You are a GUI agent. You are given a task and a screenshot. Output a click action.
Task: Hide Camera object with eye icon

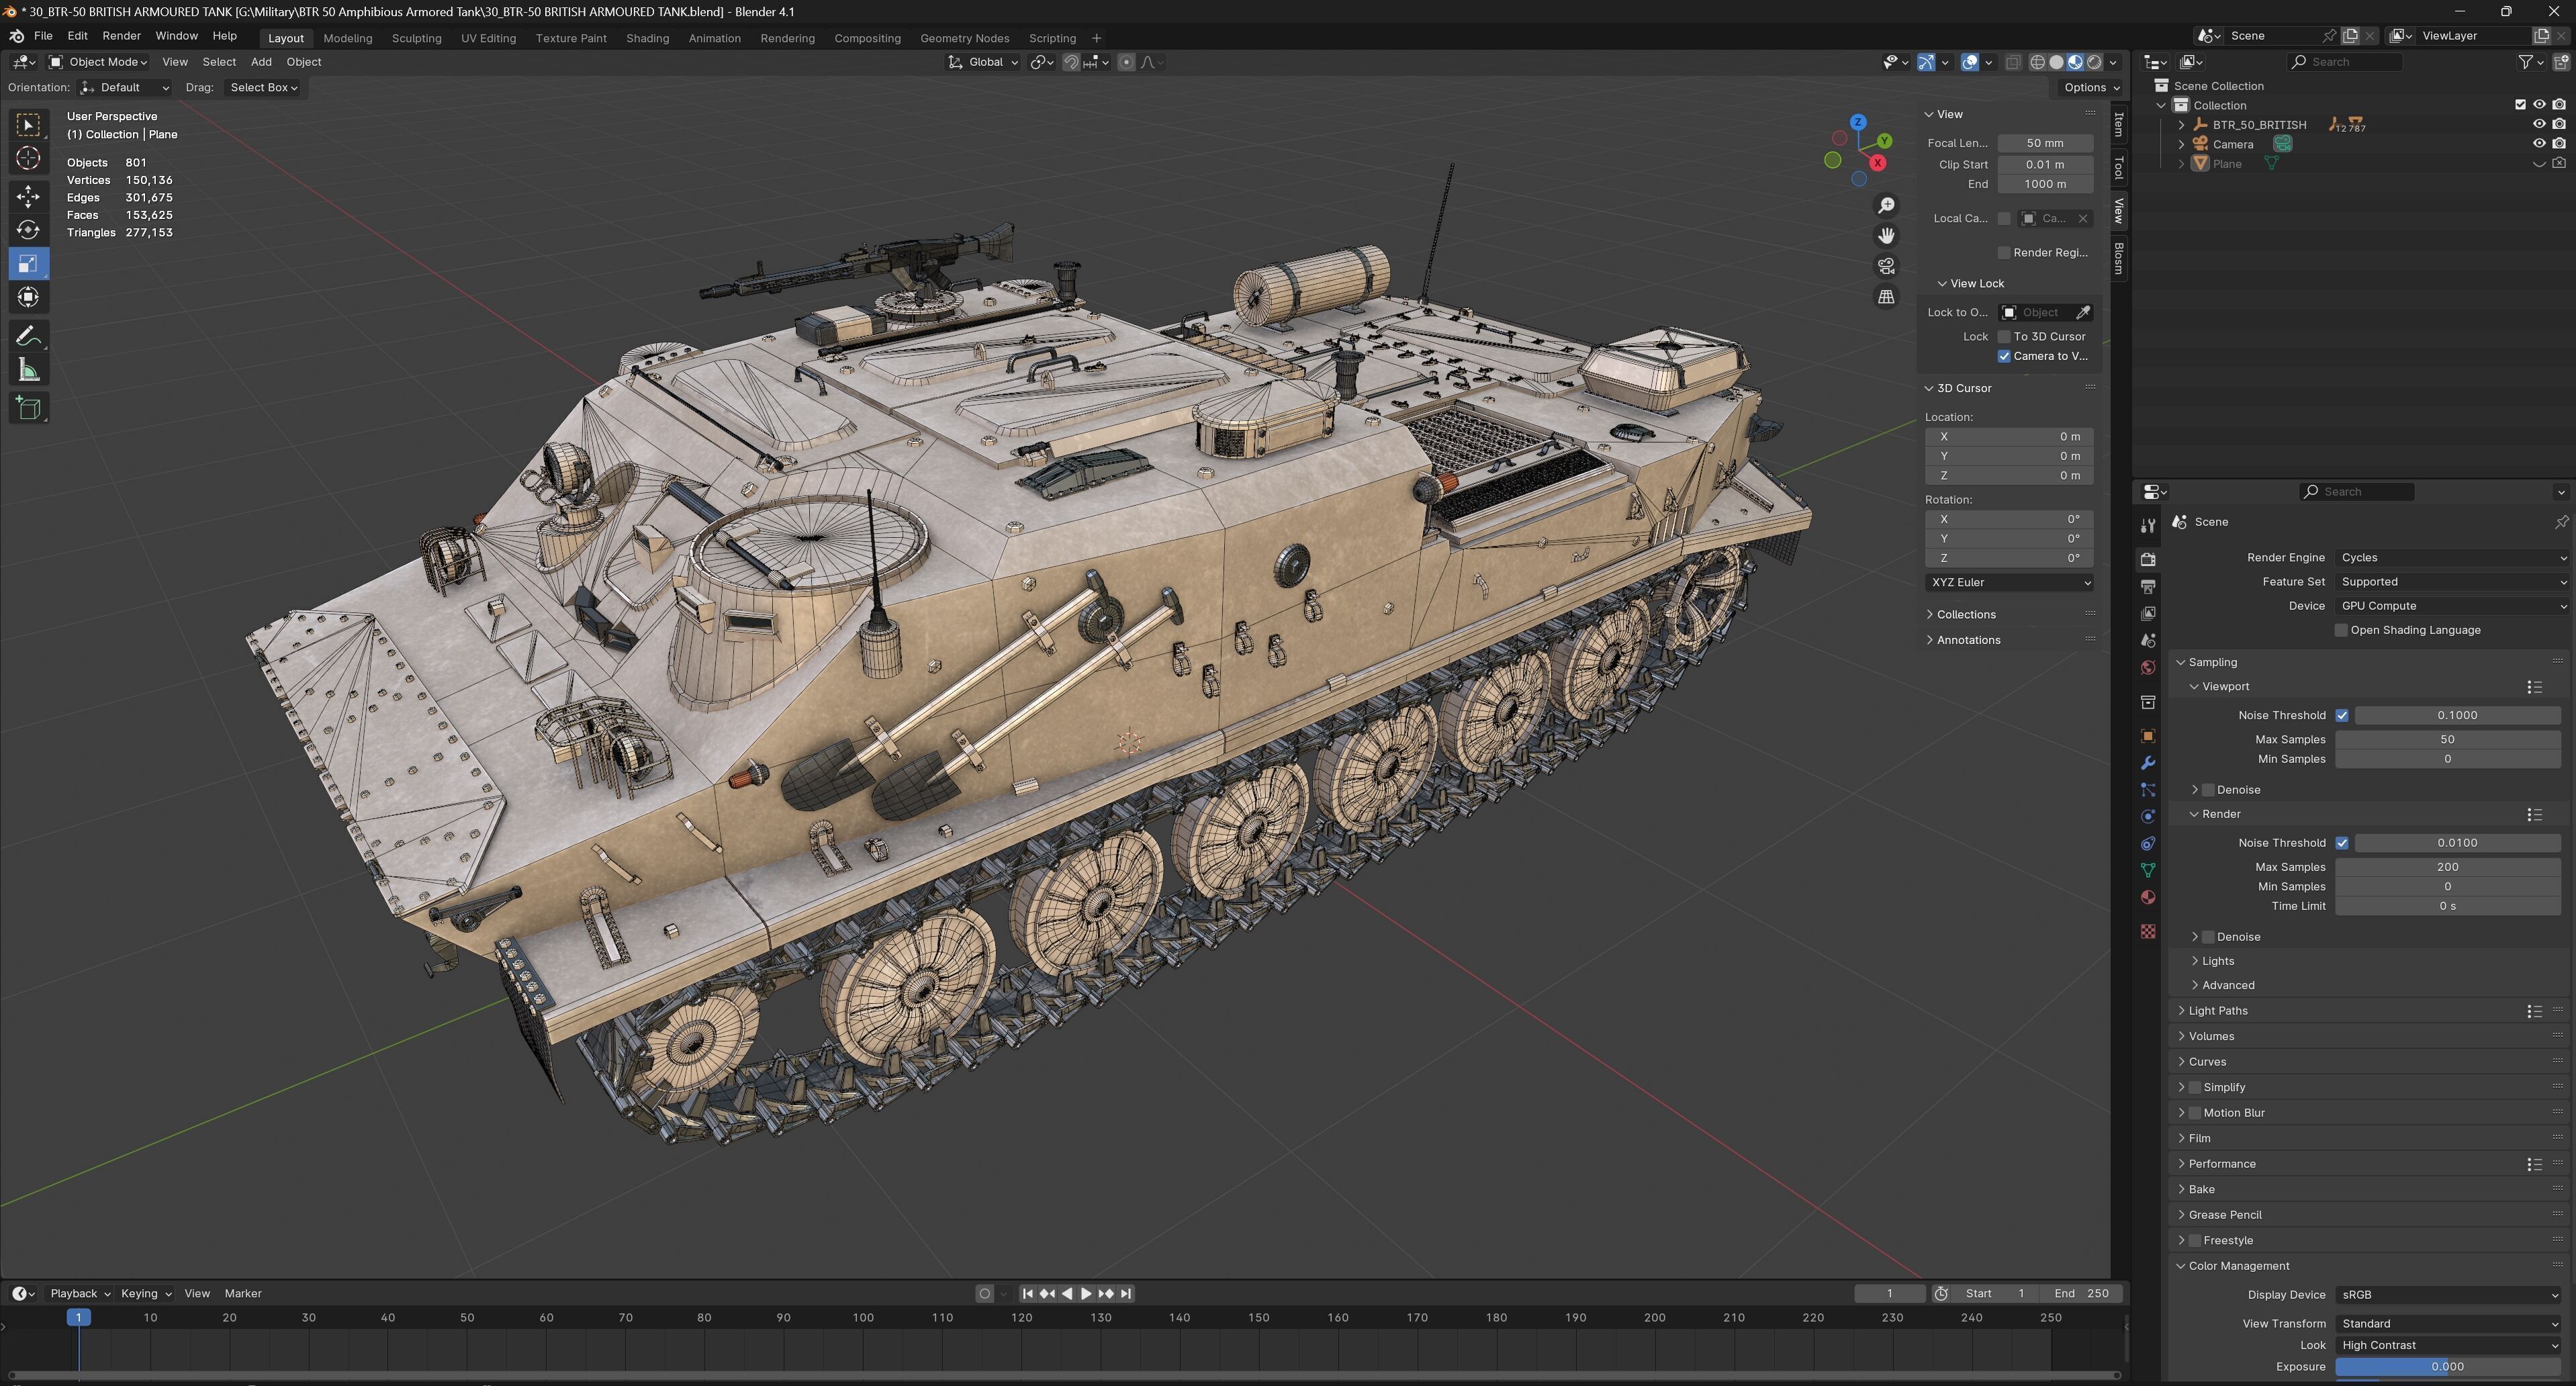2539,144
